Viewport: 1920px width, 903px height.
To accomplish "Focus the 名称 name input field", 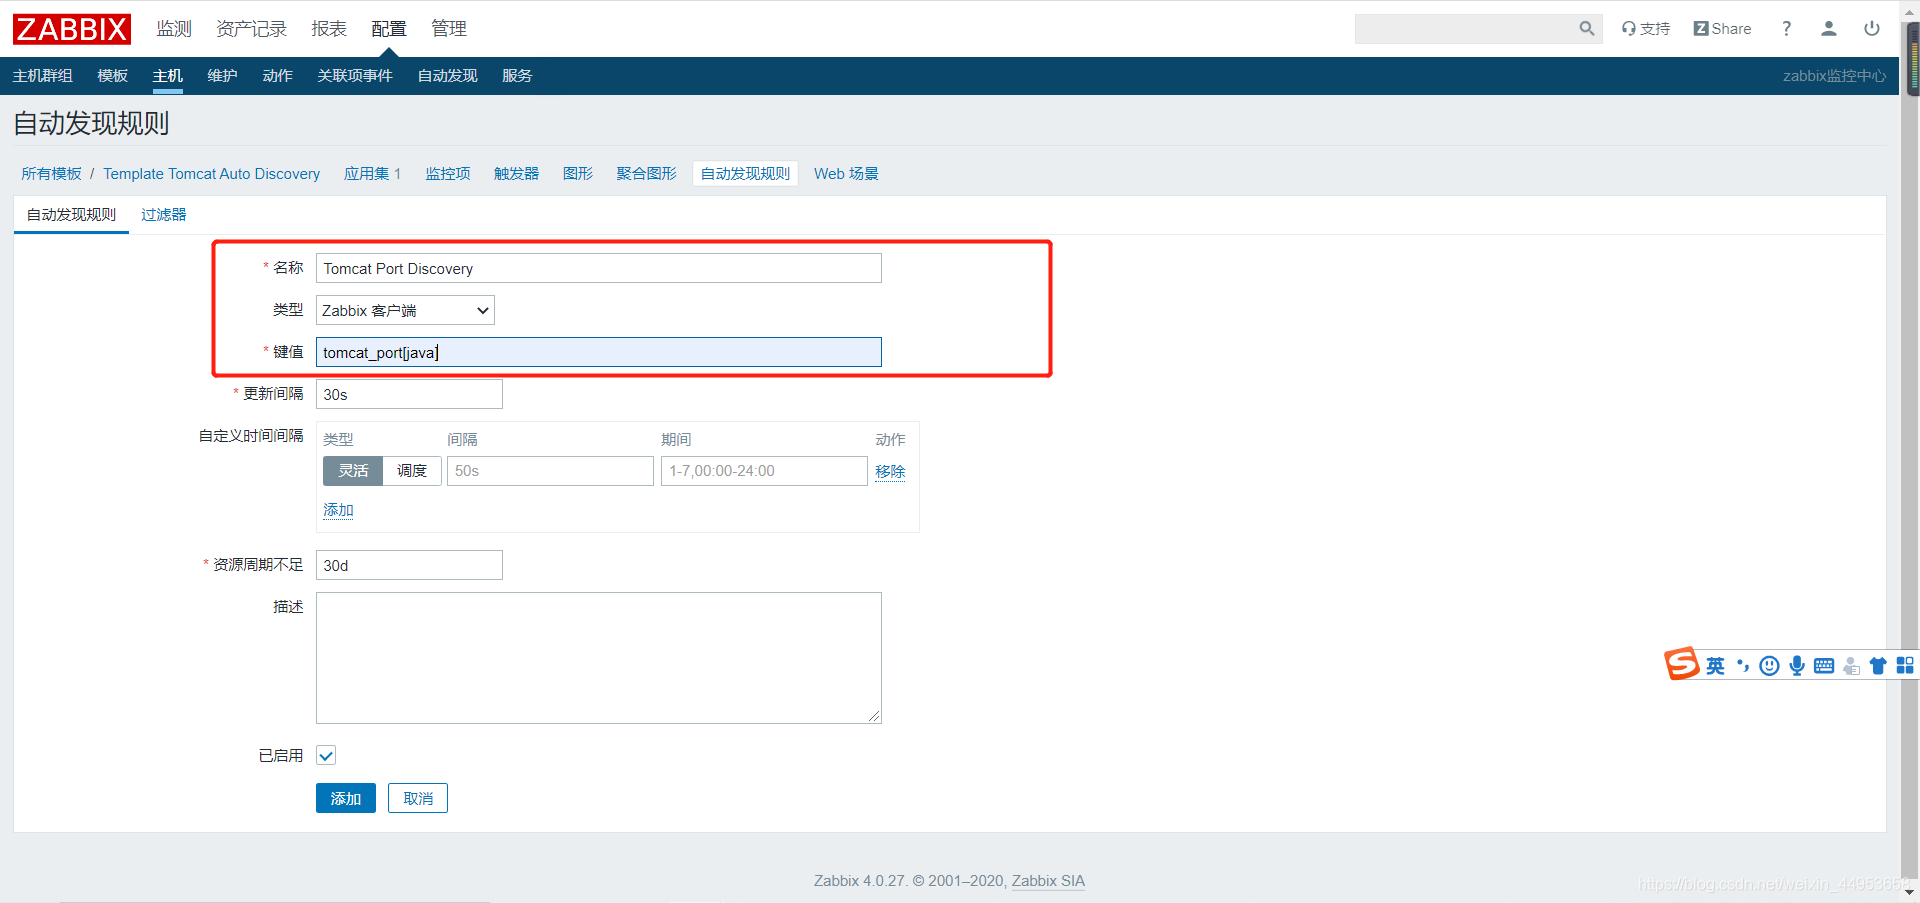I will point(599,268).
